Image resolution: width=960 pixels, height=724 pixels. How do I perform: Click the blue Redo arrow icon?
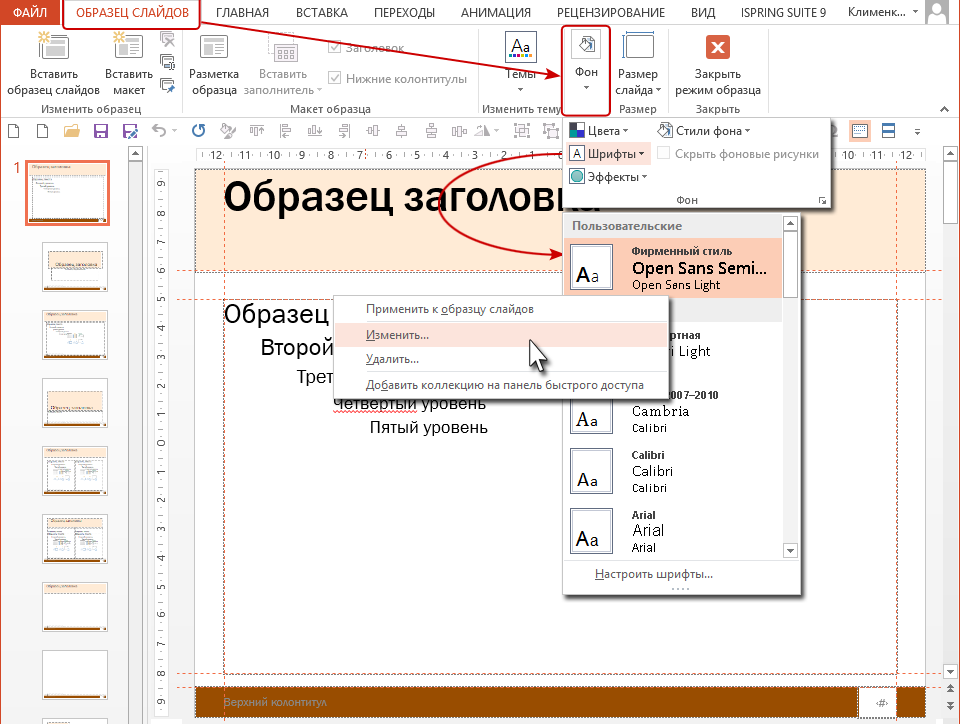tap(198, 131)
